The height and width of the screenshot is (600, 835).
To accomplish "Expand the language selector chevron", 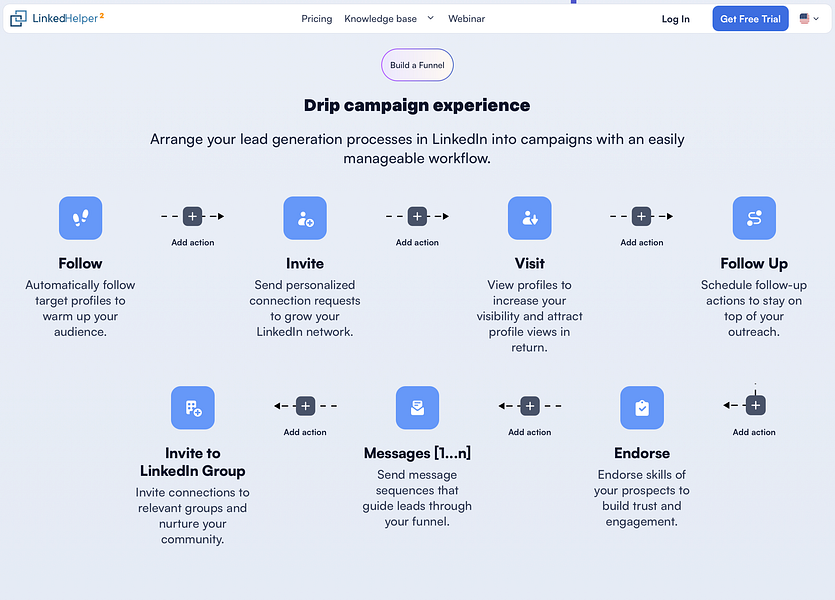I will (816, 19).
